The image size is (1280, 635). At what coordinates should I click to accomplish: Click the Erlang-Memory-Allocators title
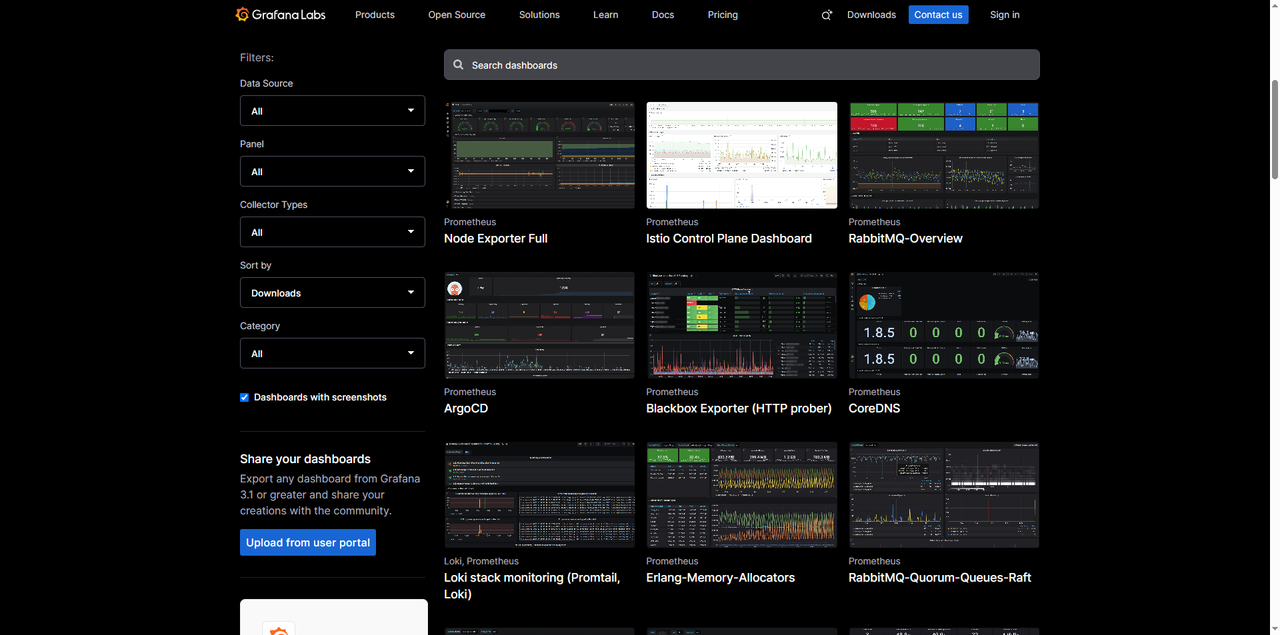click(x=721, y=578)
